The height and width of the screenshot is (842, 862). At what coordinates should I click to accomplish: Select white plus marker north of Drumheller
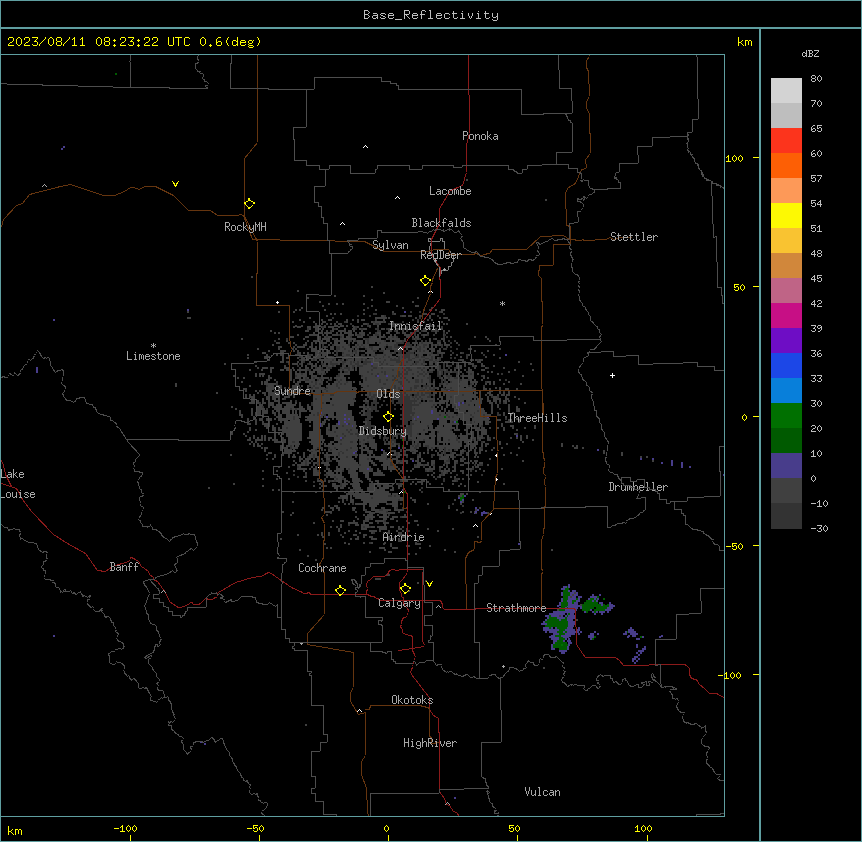[612, 375]
